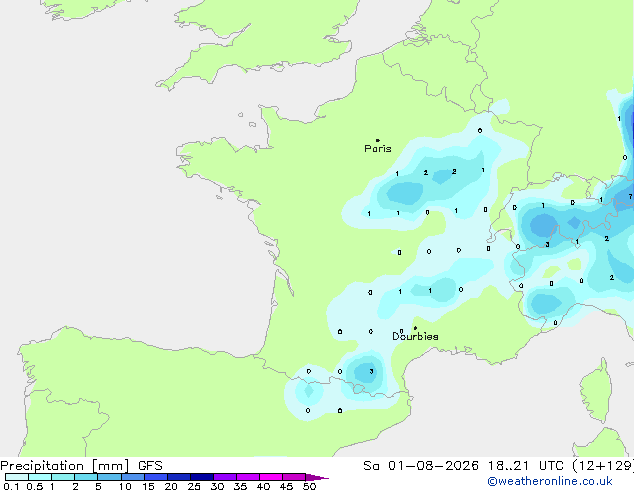Click the '18..21 UTC' time text
This screenshot has width=634, height=490.
pos(526,466)
